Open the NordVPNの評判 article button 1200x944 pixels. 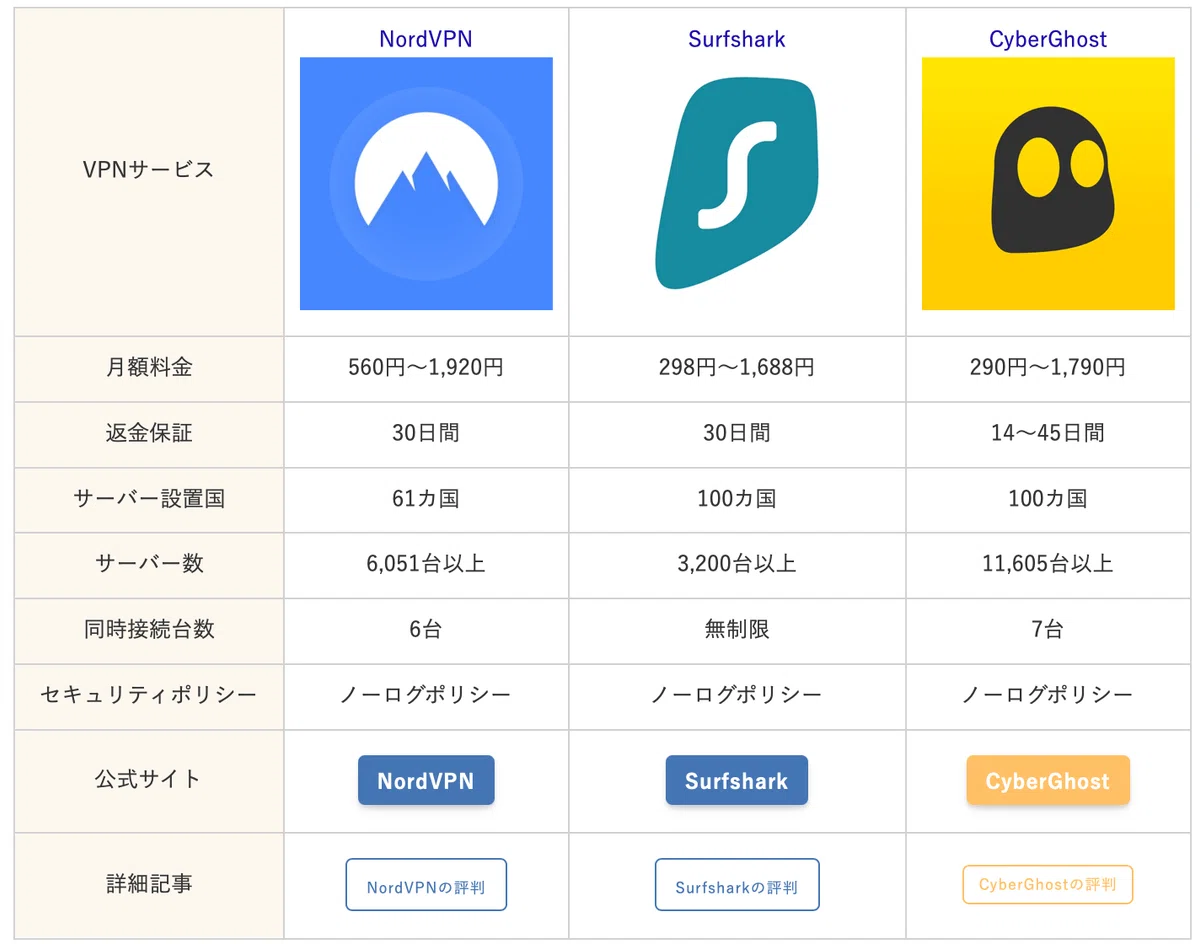tap(426, 885)
